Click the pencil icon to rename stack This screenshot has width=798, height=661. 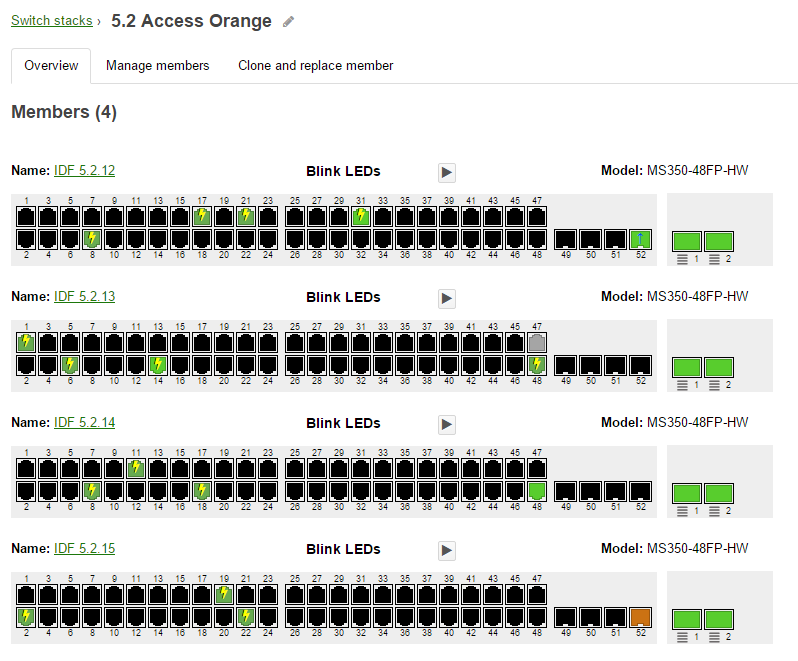click(x=289, y=21)
